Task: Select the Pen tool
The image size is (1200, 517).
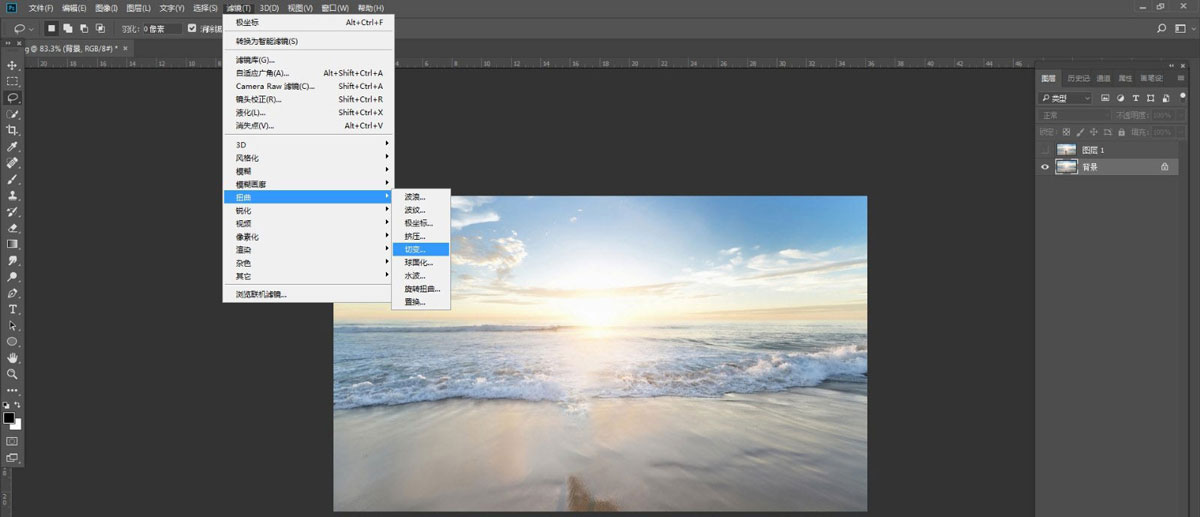Action: click(12, 293)
